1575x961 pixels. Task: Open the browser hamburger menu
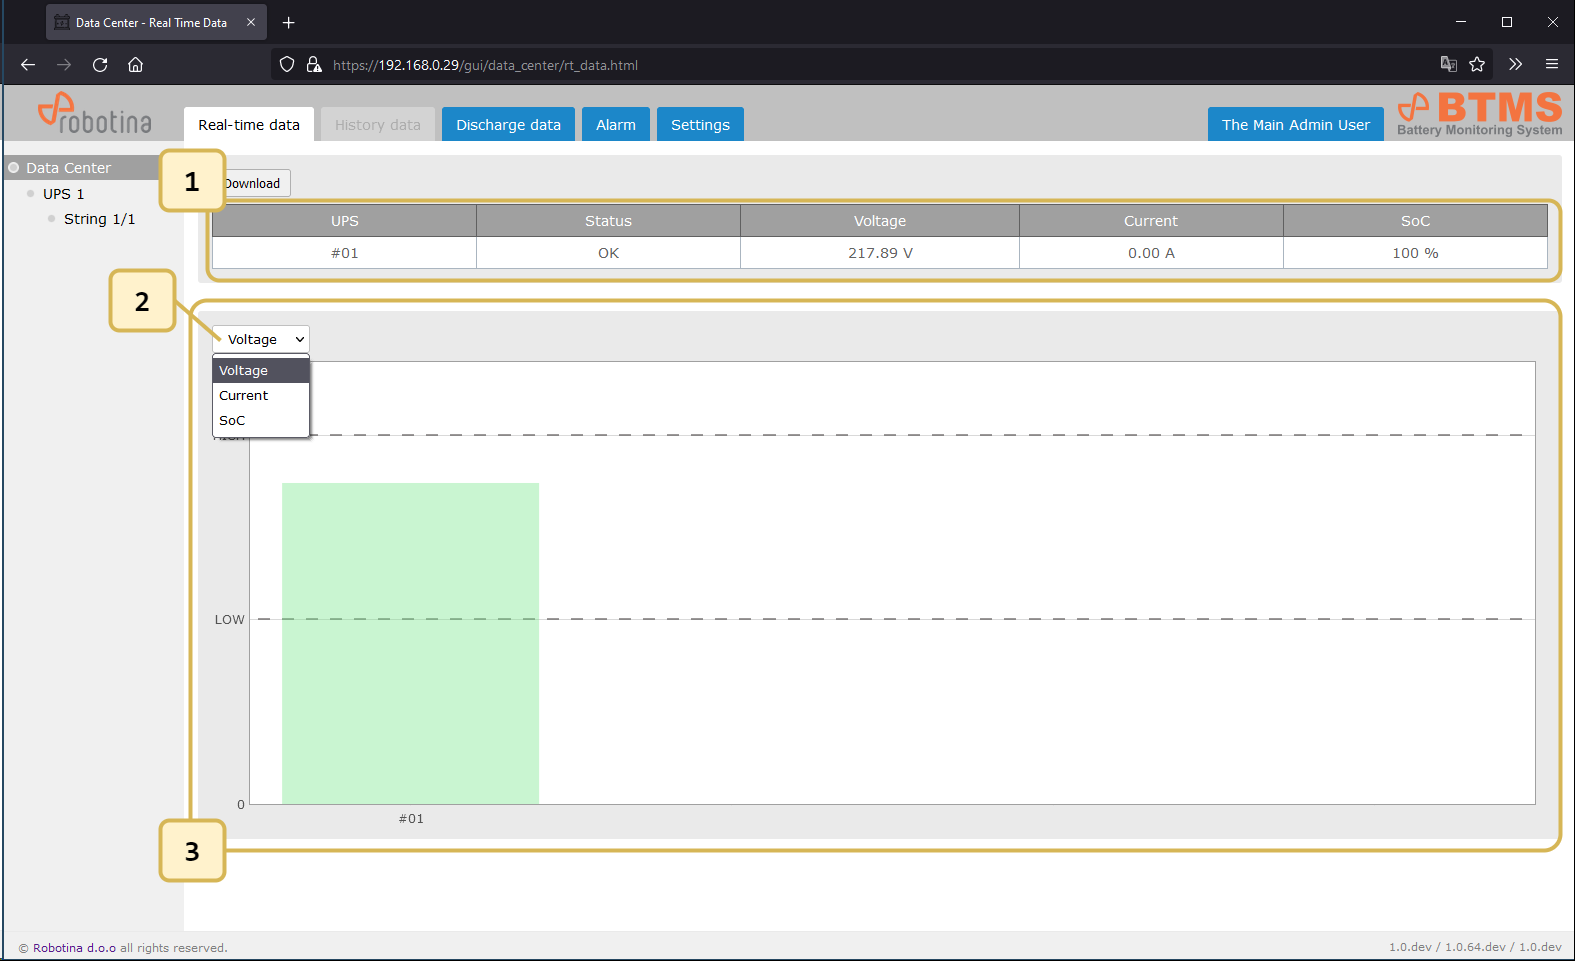tap(1552, 65)
